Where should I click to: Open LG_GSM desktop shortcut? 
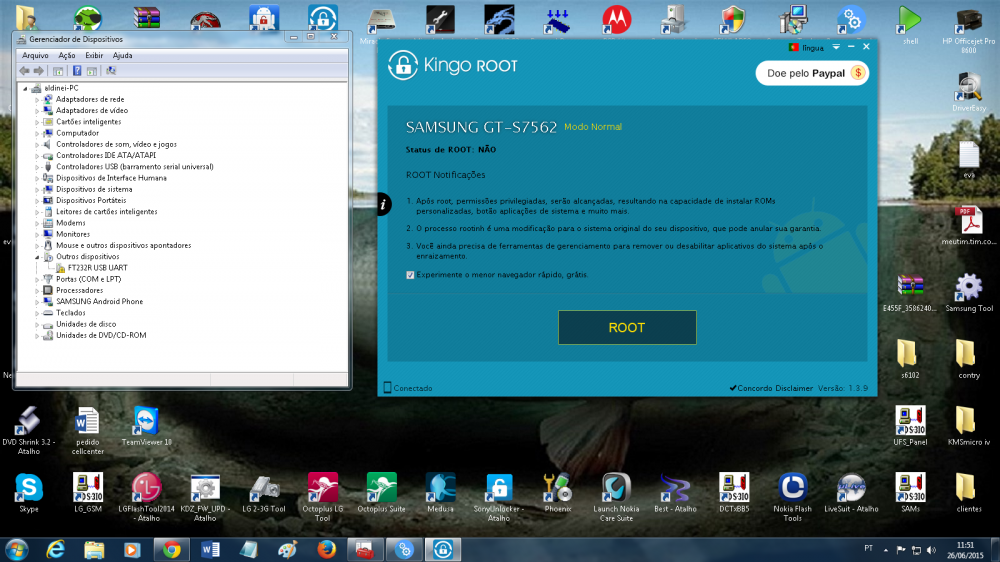coord(88,494)
